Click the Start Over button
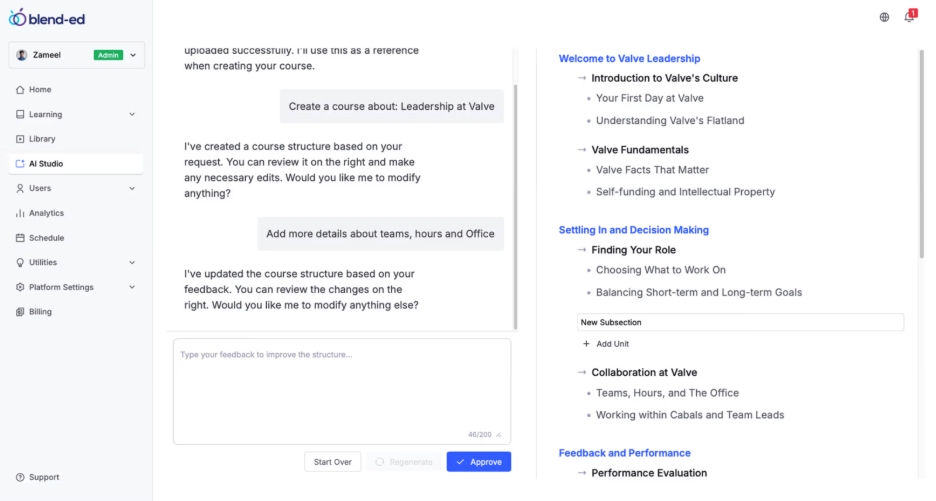936x501 pixels. (x=332, y=462)
